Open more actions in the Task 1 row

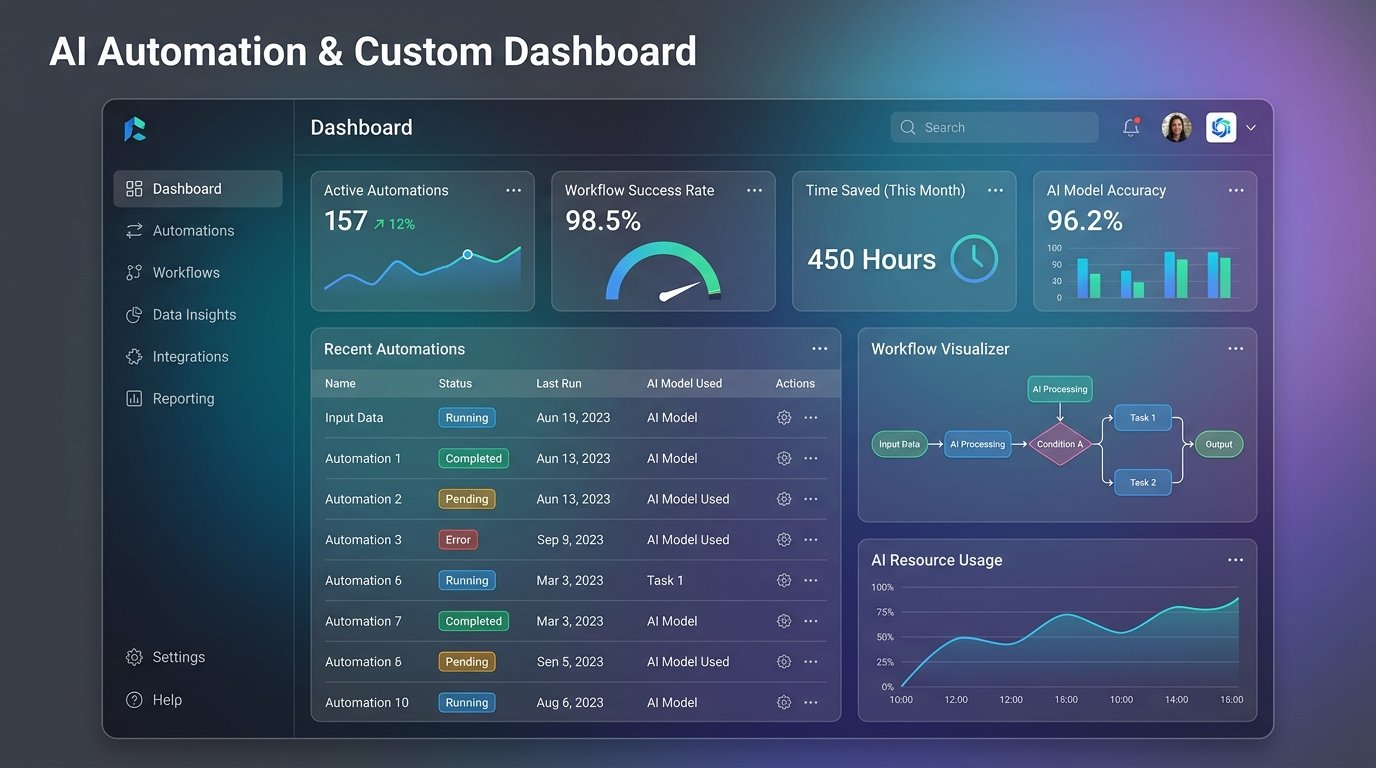811,580
